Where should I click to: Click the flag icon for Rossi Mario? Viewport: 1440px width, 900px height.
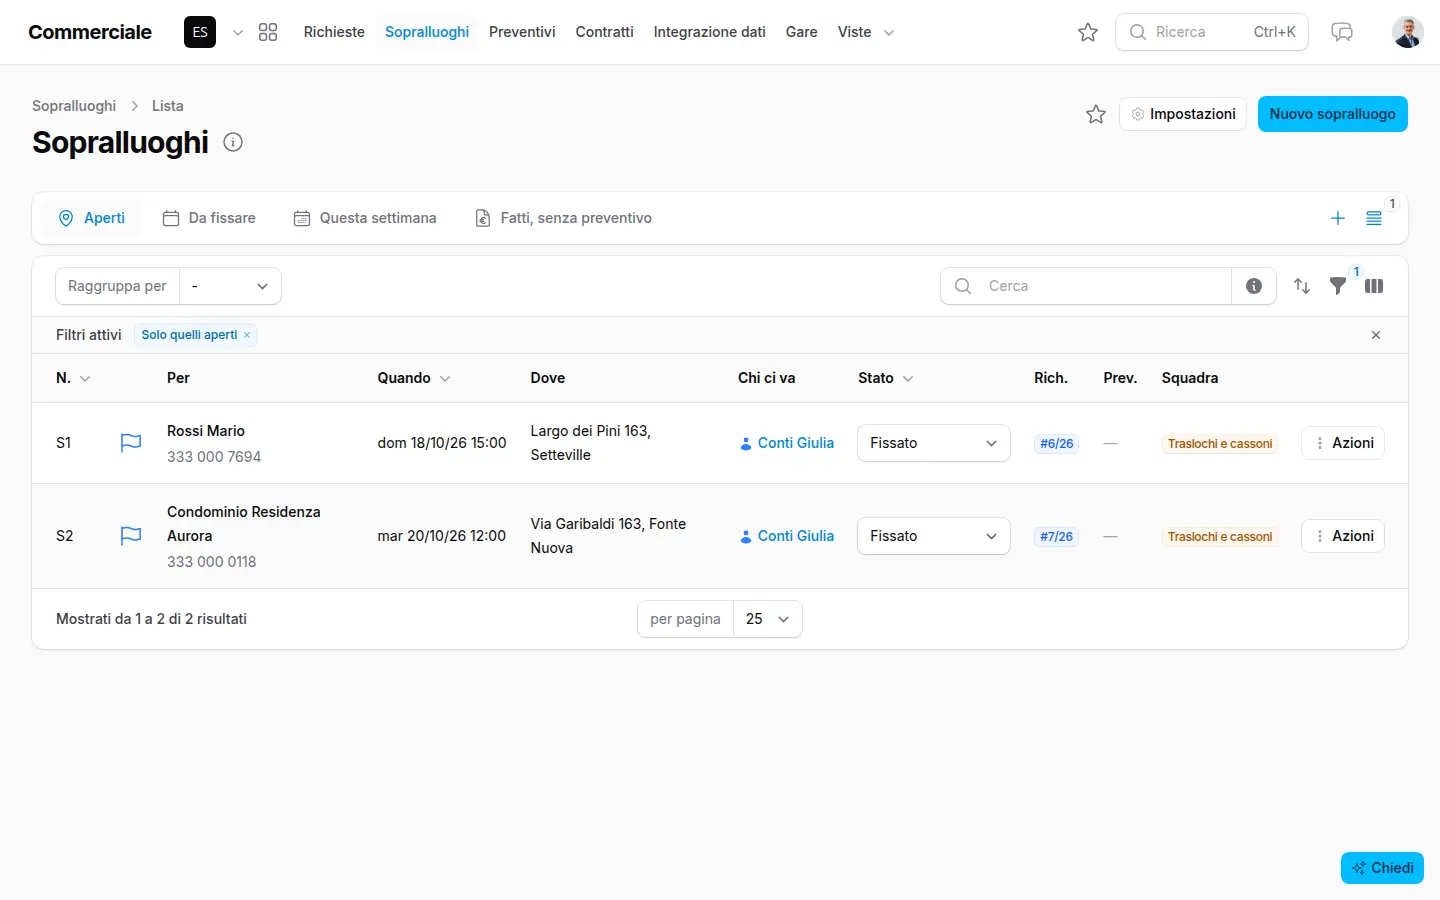[131, 443]
